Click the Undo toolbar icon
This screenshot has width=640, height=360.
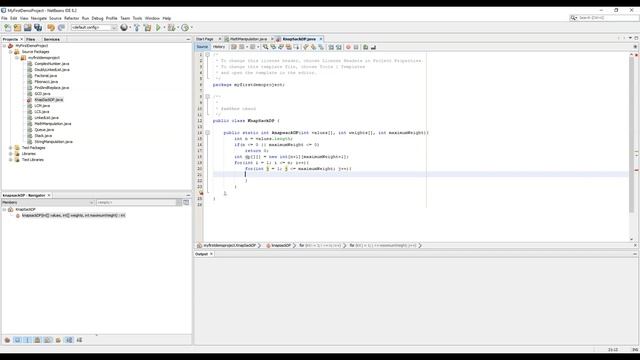(x=51, y=27)
